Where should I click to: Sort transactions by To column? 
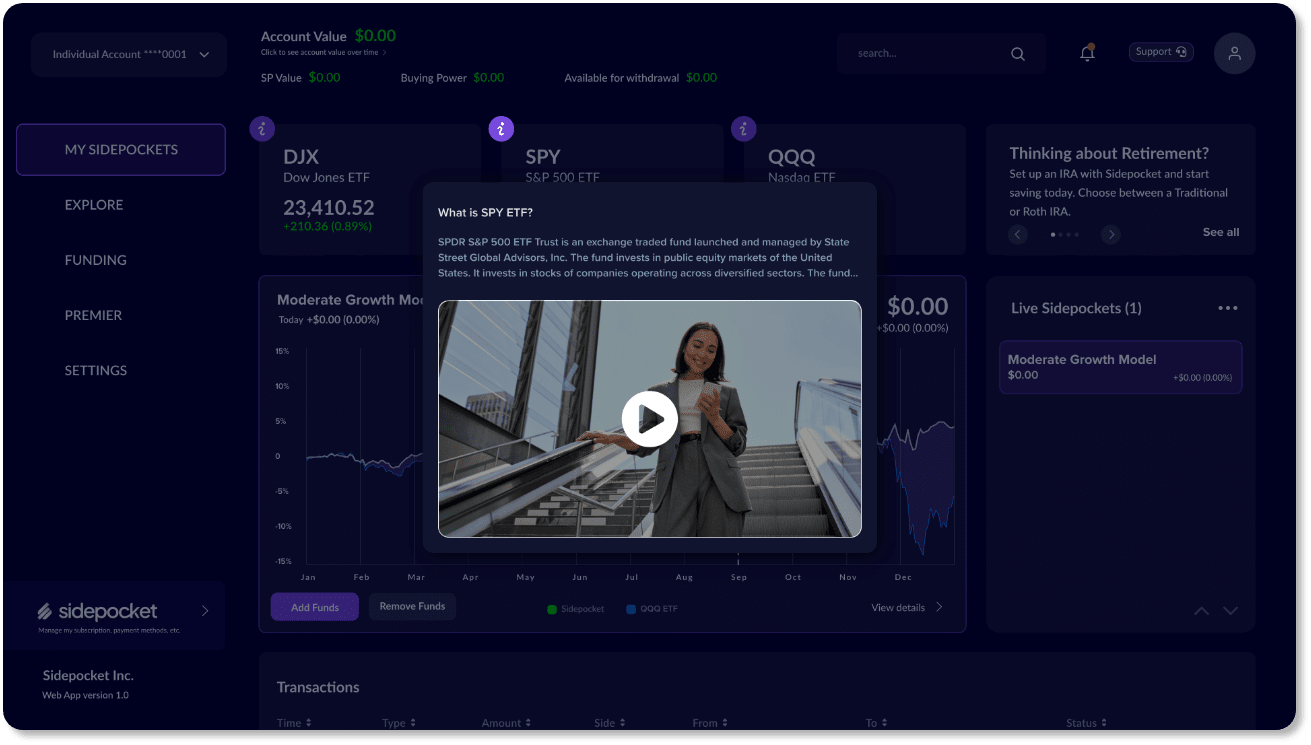pyautogui.click(x=876, y=723)
